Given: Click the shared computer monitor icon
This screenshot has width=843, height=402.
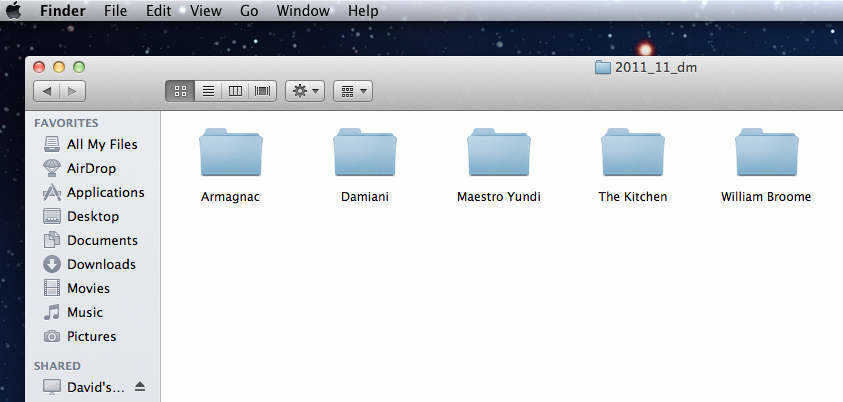Looking at the screenshot, I should click(52, 387).
